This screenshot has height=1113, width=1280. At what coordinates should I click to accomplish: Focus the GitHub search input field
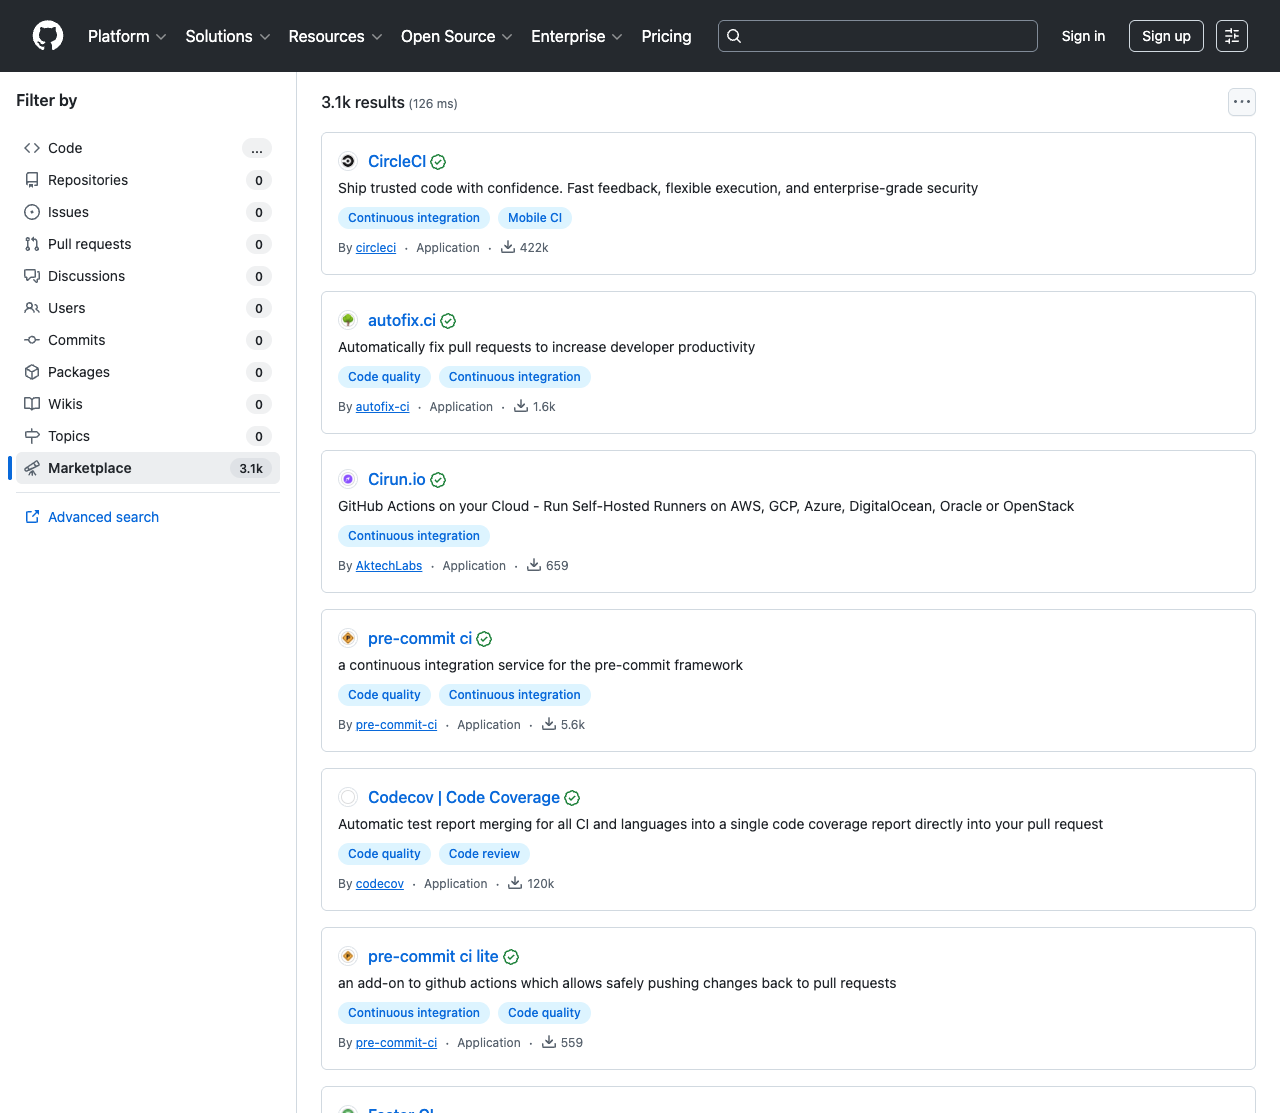click(878, 36)
